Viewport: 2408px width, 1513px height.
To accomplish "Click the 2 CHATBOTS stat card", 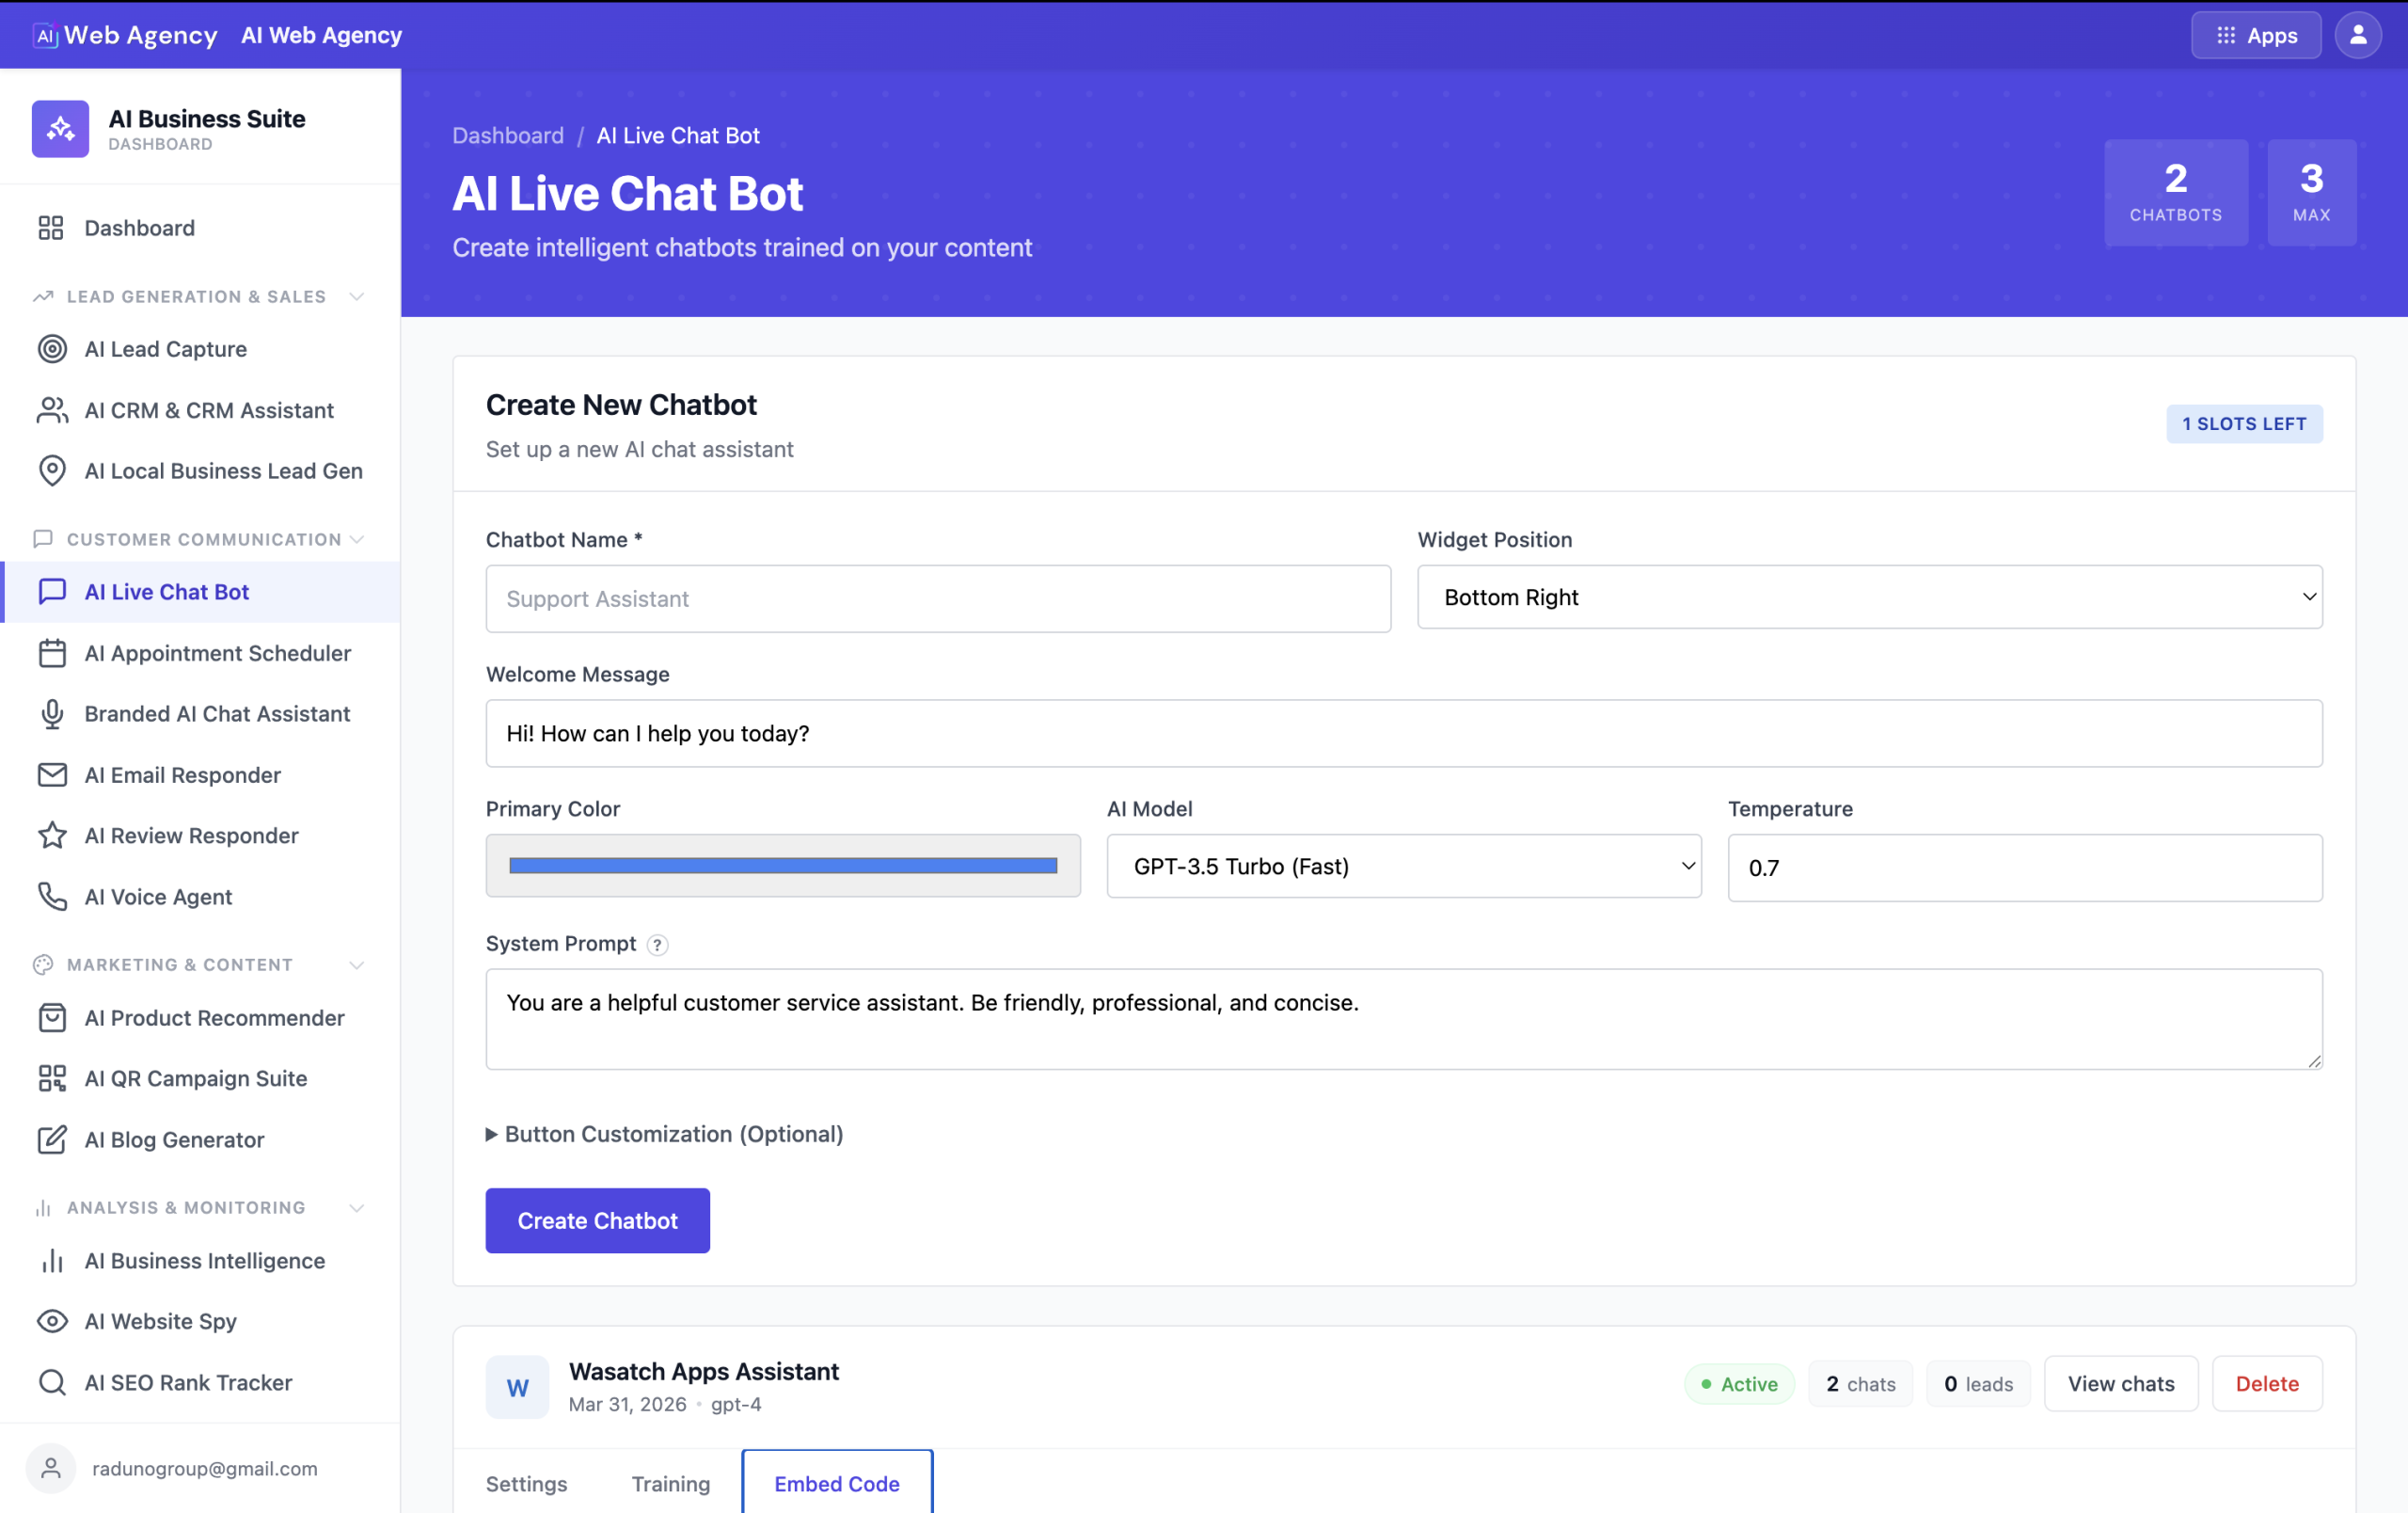I will 2175,192.
